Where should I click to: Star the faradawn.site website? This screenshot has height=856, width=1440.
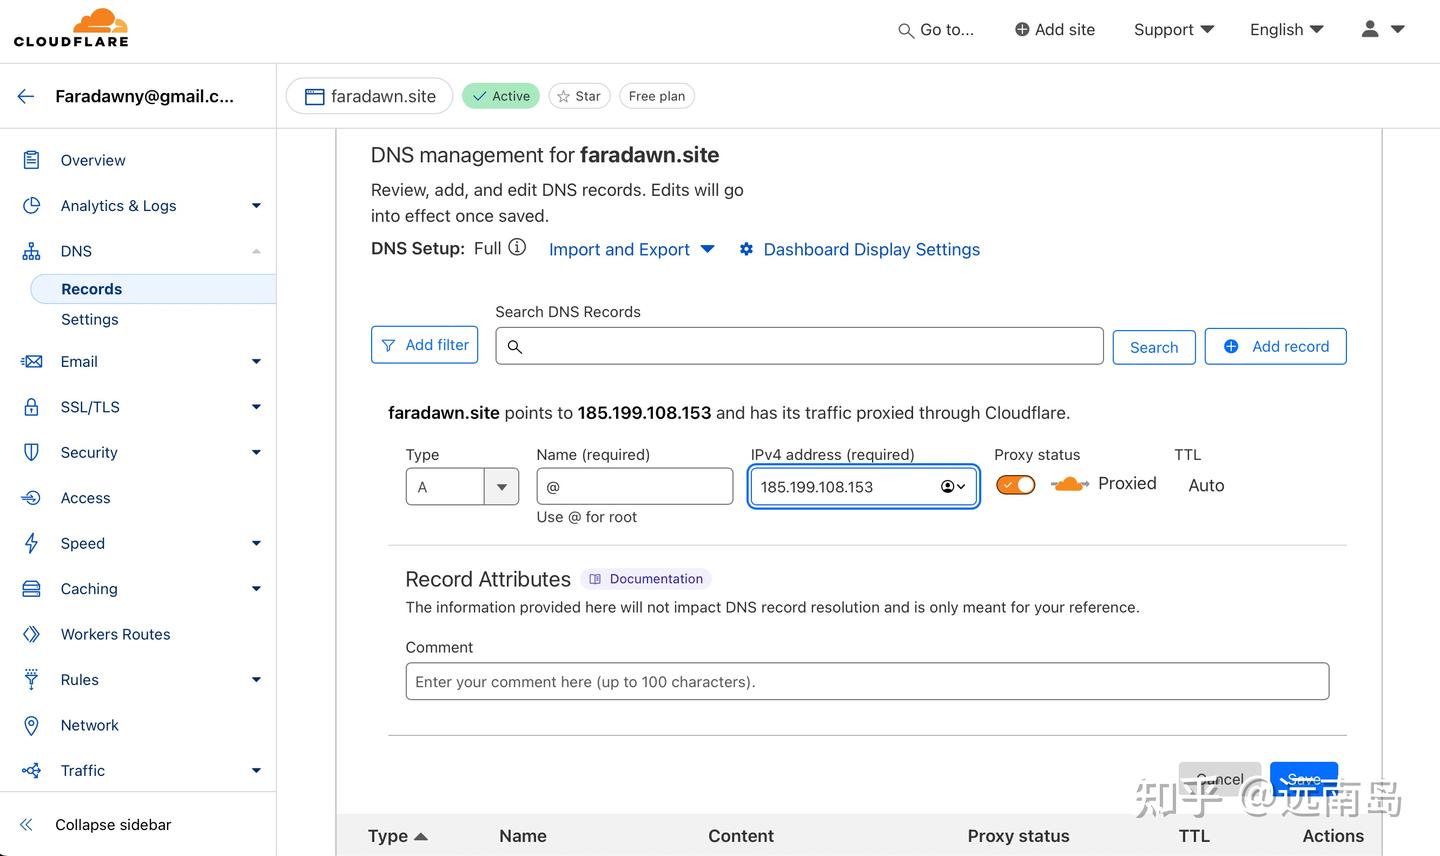click(579, 95)
